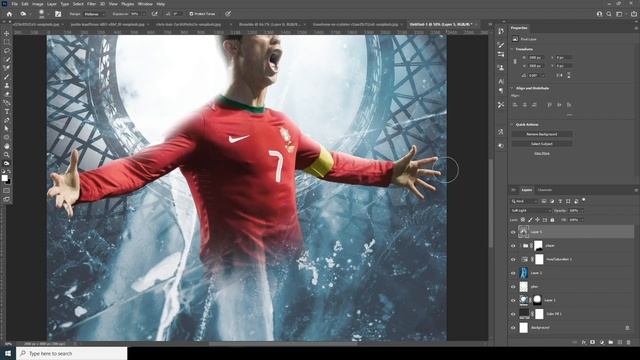The image size is (640, 360).
Task: Click the align top edges icon
Action: tap(549, 105)
